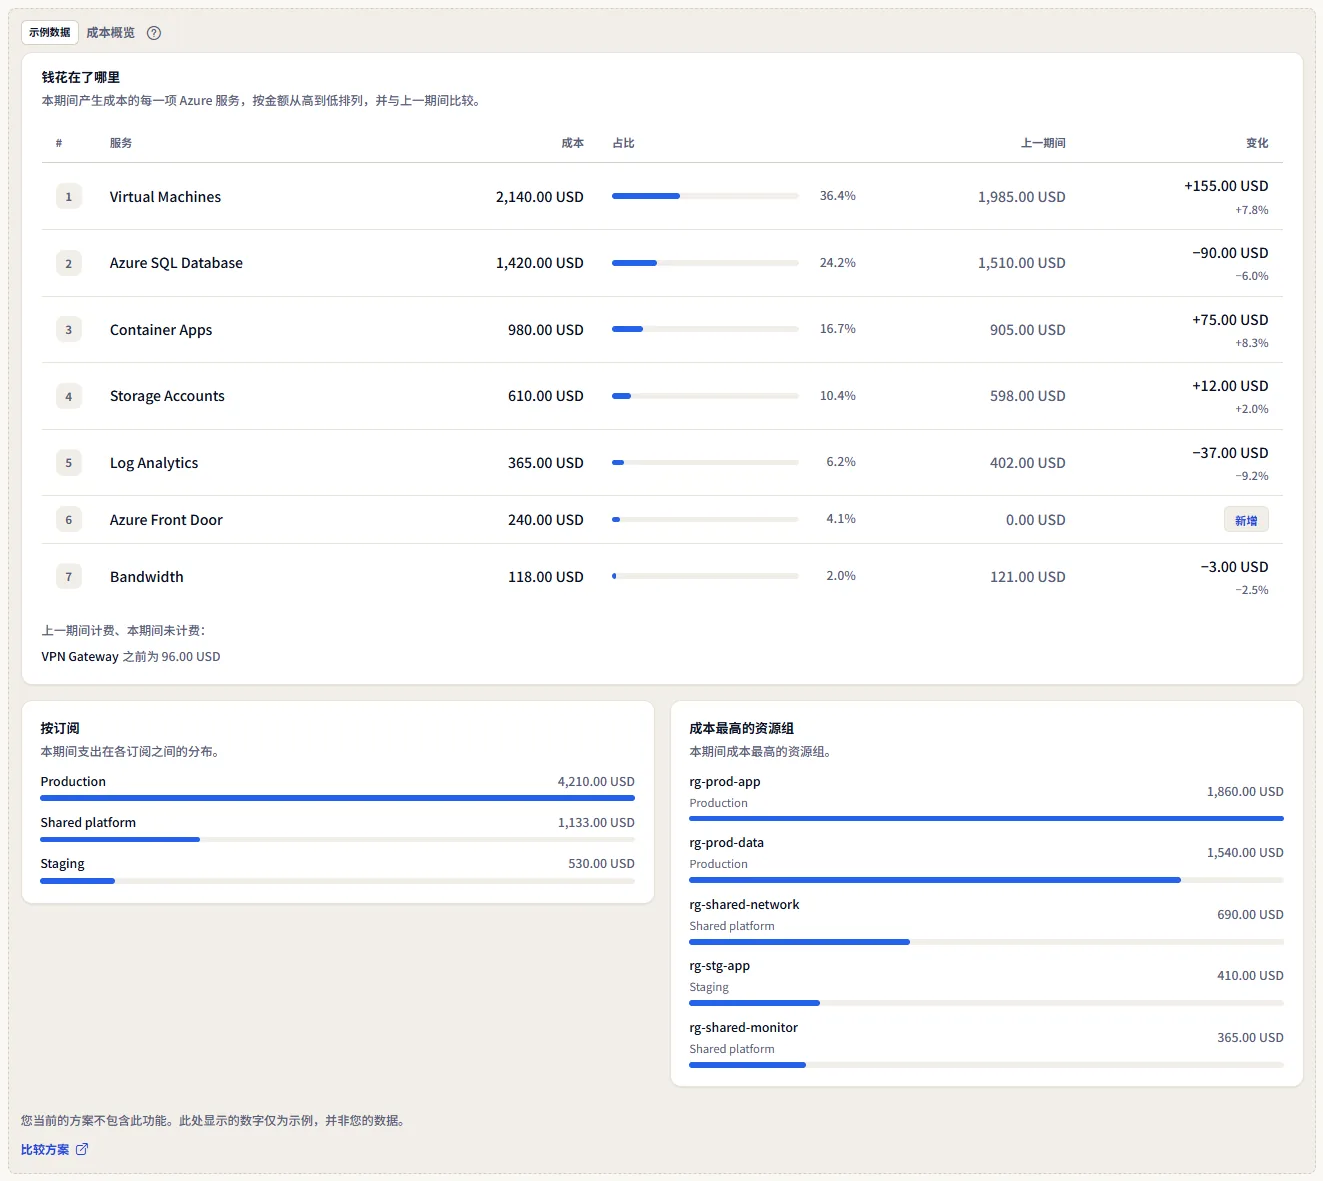Viewport: 1323px width, 1181px height.
Task: Select the Production subscription bar
Action: (x=337, y=798)
